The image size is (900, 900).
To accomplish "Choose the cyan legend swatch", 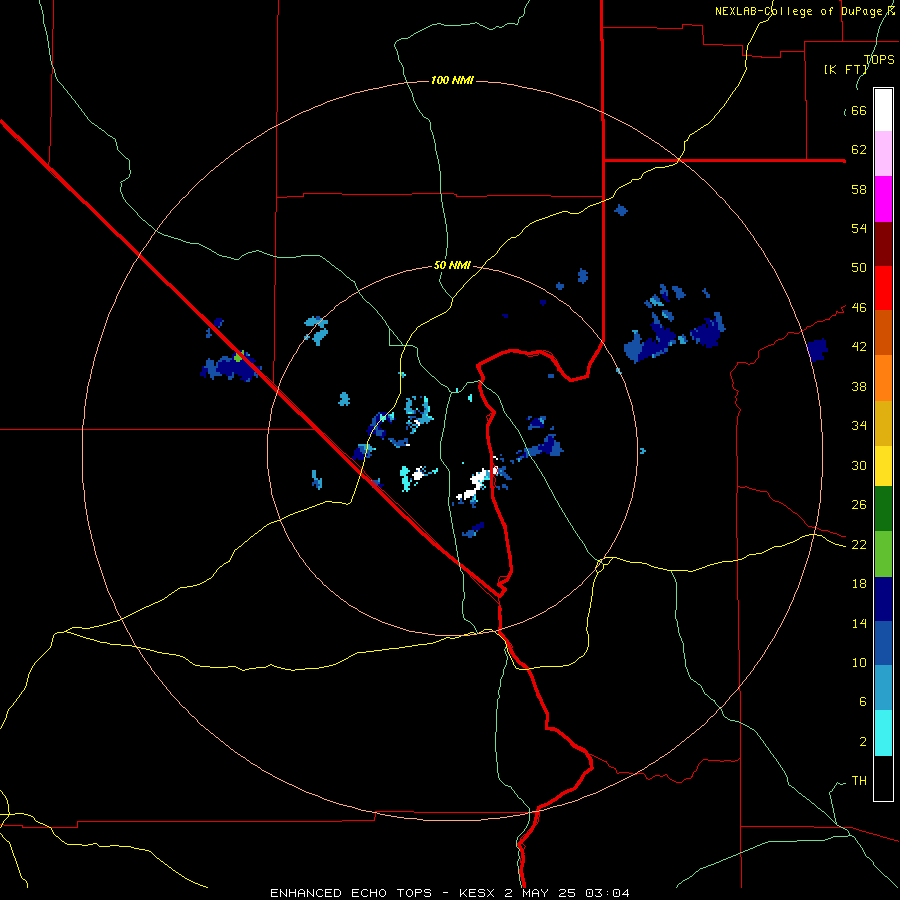I will pyautogui.click(x=883, y=733).
